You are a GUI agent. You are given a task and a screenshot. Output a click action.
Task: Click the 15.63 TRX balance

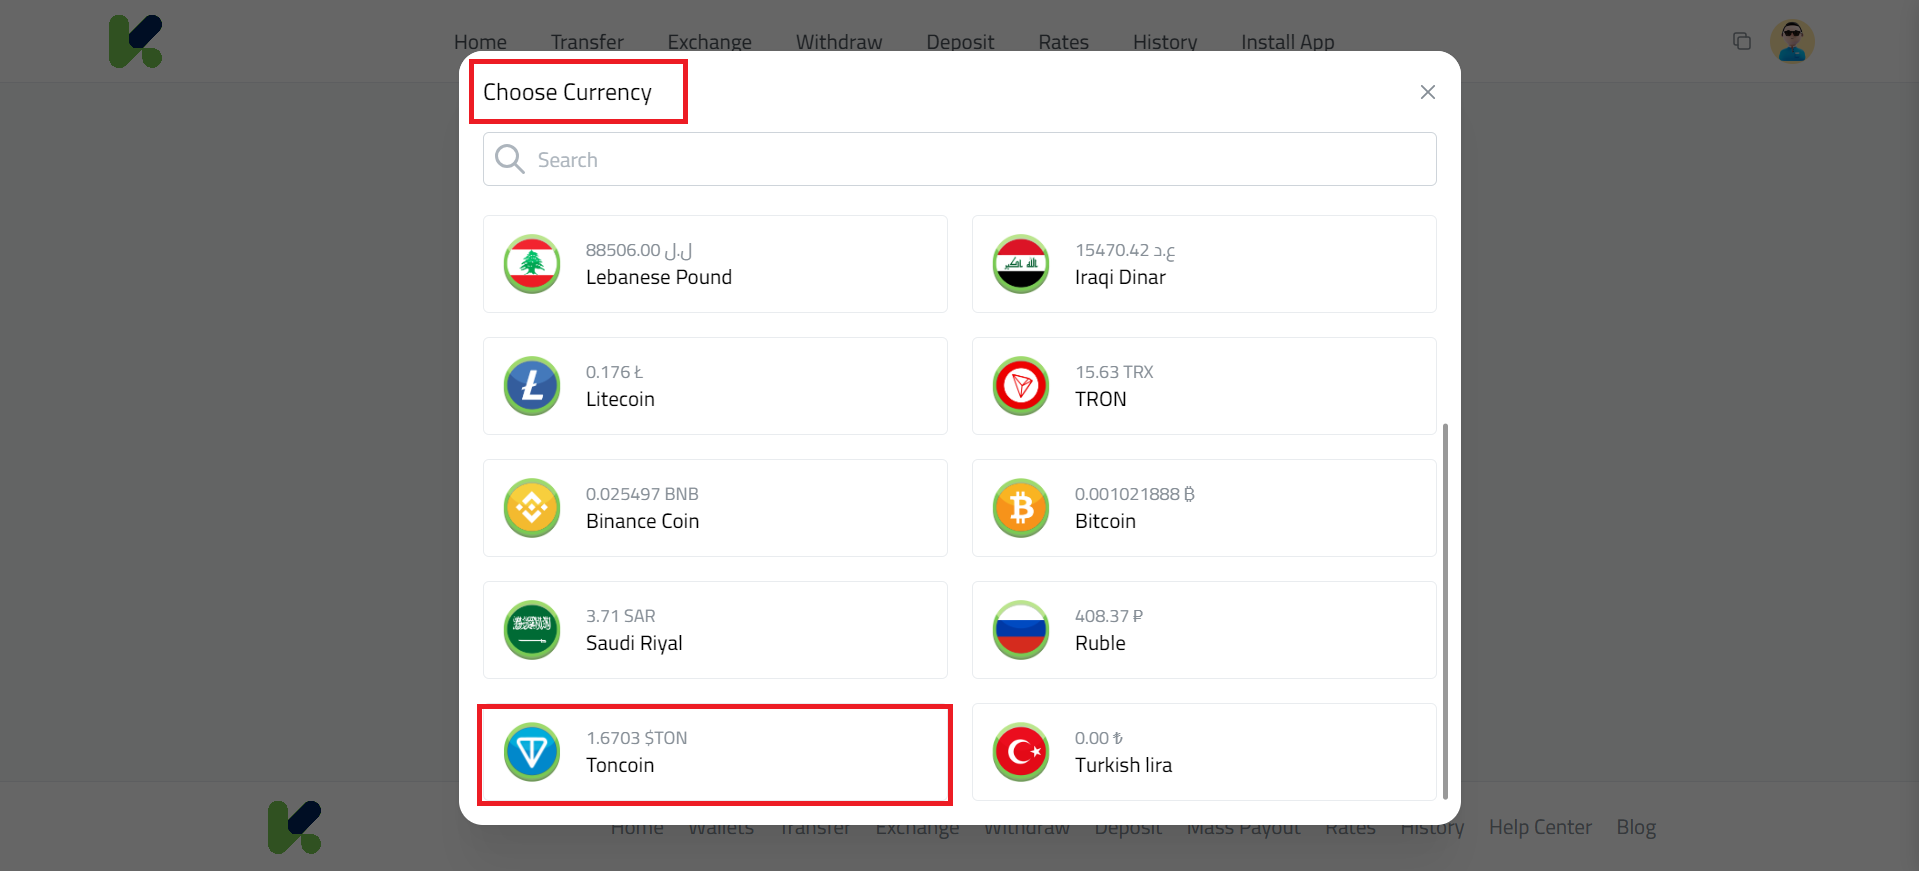(x=1114, y=372)
